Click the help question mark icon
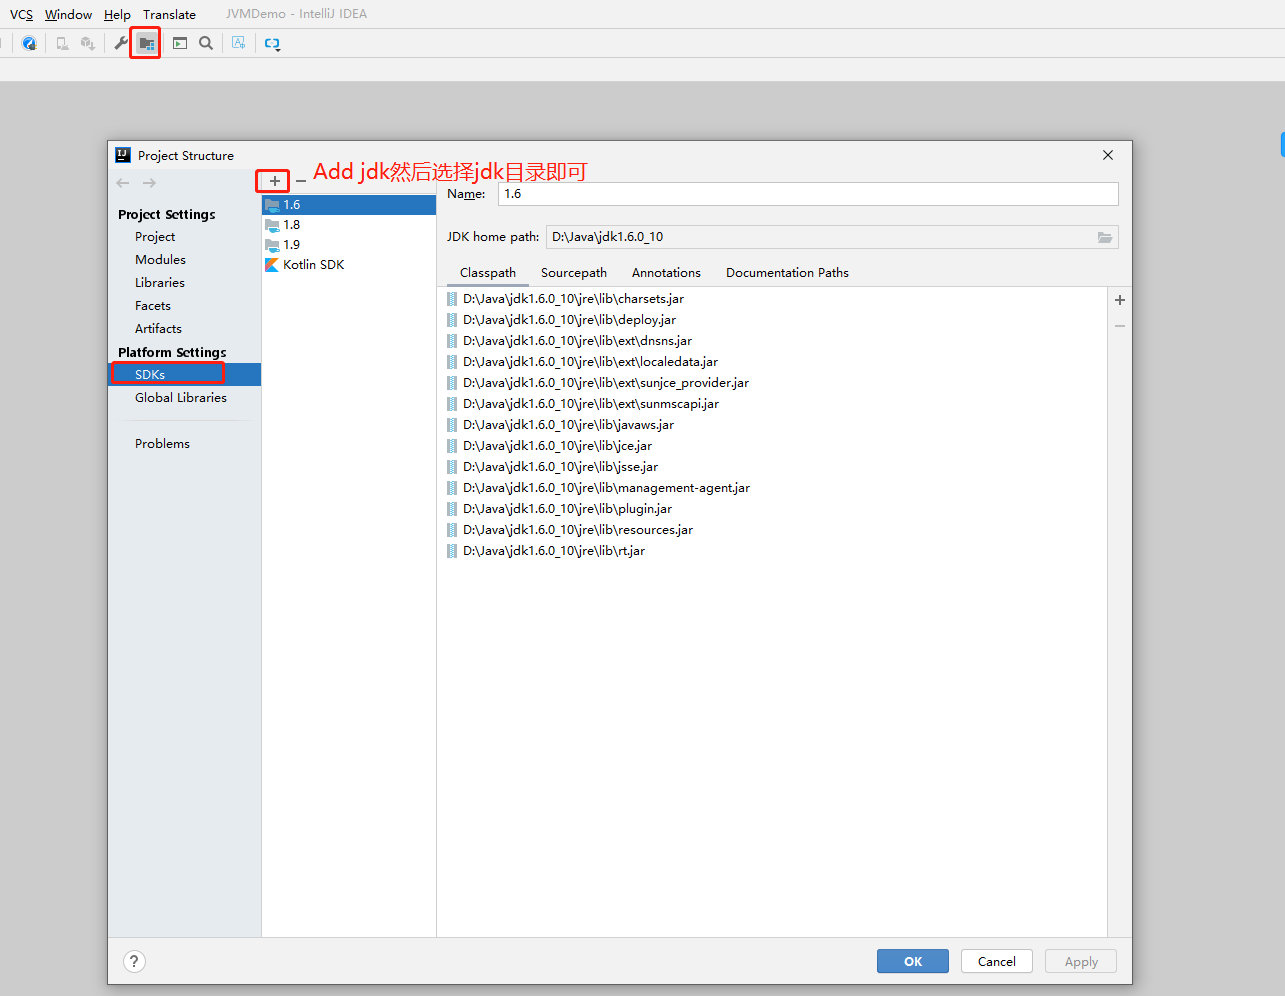This screenshot has width=1285, height=996. tap(134, 961)
